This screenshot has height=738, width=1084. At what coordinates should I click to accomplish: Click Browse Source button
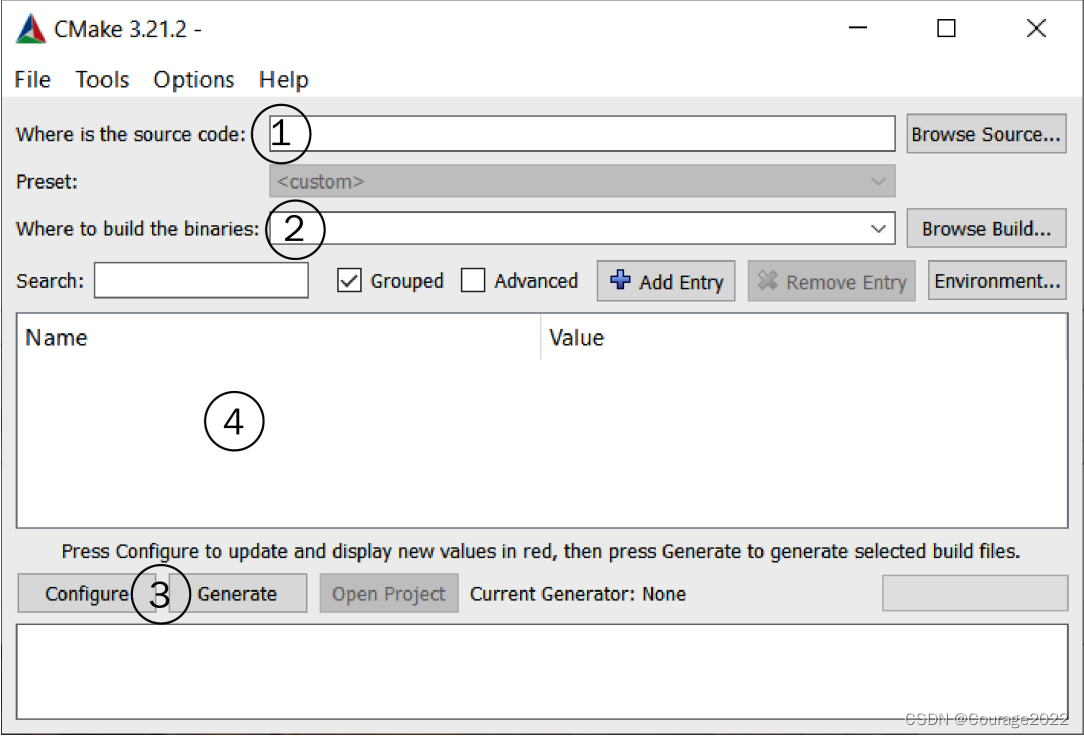986,133
